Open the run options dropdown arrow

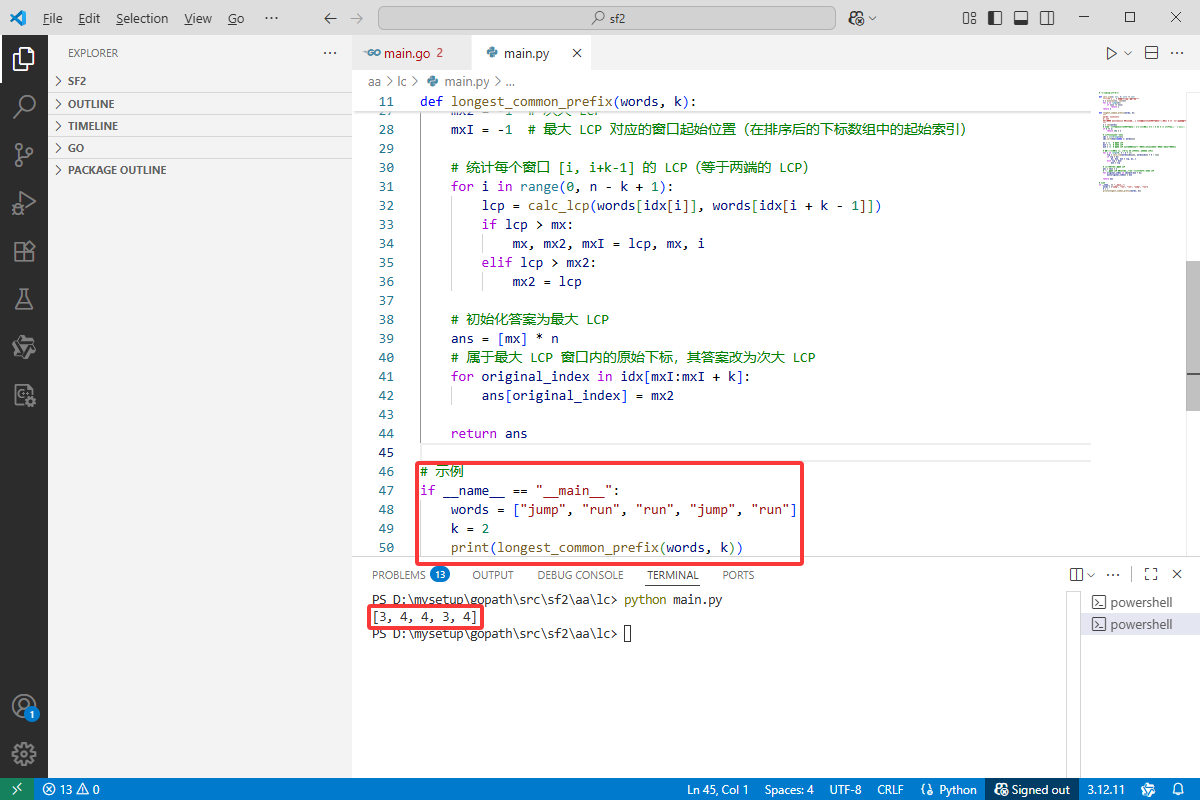point(1128,53)
